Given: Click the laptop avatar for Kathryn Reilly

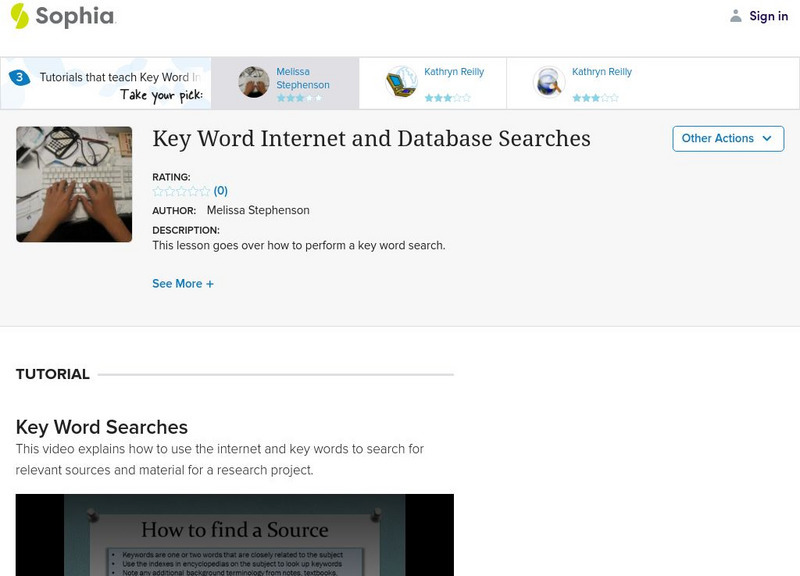Looking at the screenshot, I should point(402,82).
